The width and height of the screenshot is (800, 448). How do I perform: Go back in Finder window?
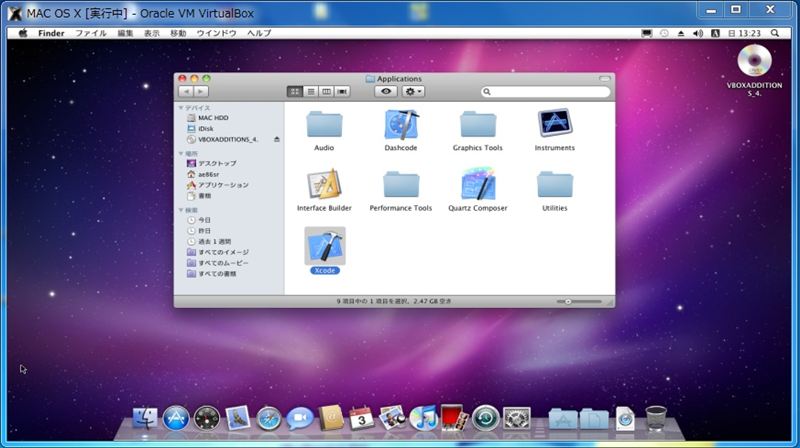[186, 91]
